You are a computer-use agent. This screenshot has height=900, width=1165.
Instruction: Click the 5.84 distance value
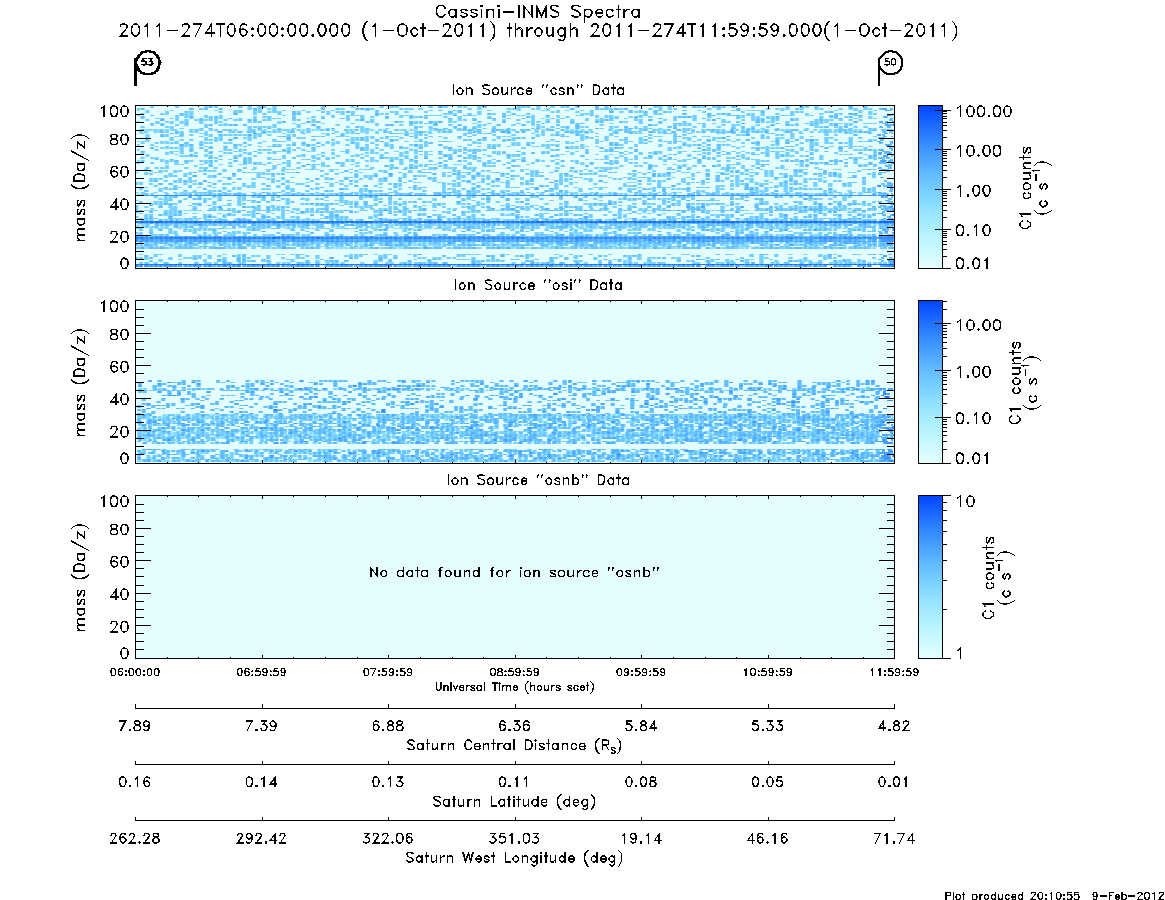640,726
